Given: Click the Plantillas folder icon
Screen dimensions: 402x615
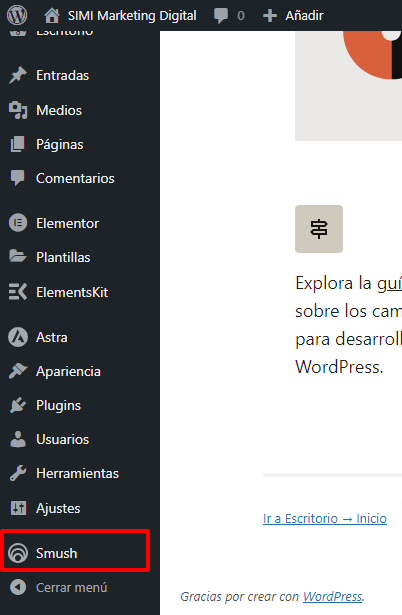Looking at the screenshot, I should coord(18,257).
